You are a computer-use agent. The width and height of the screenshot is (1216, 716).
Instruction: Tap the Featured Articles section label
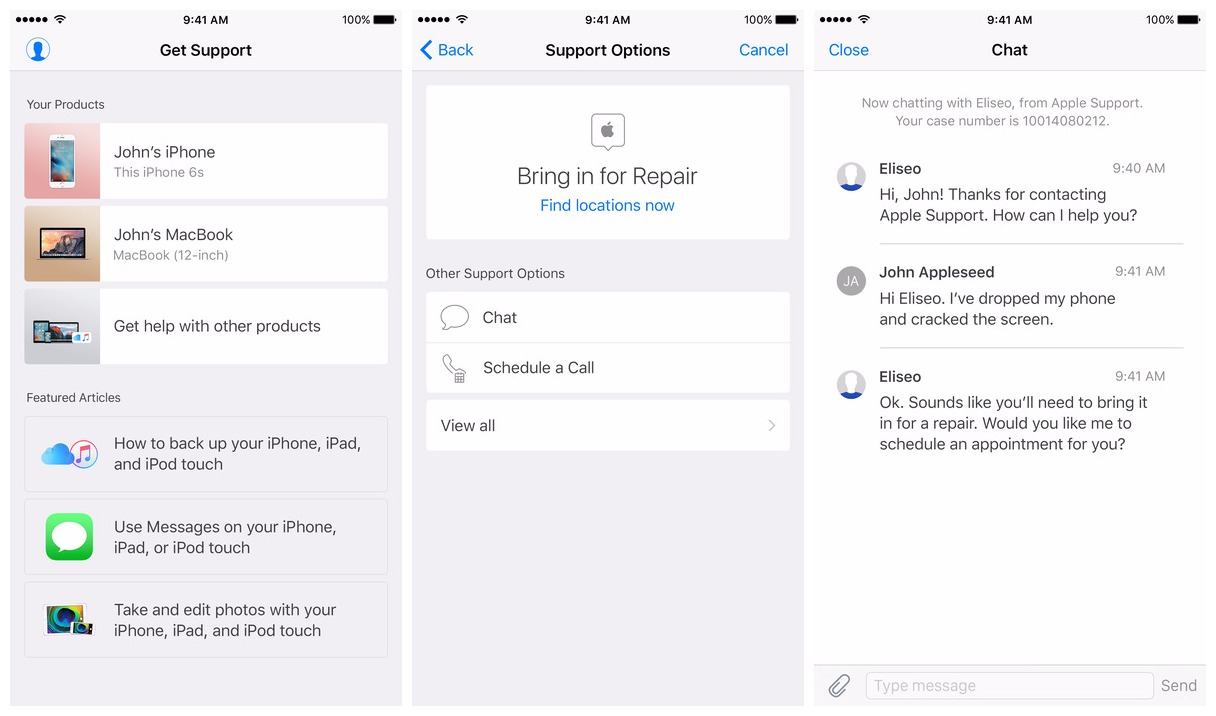pyautogui.click(x=73, y=397)
